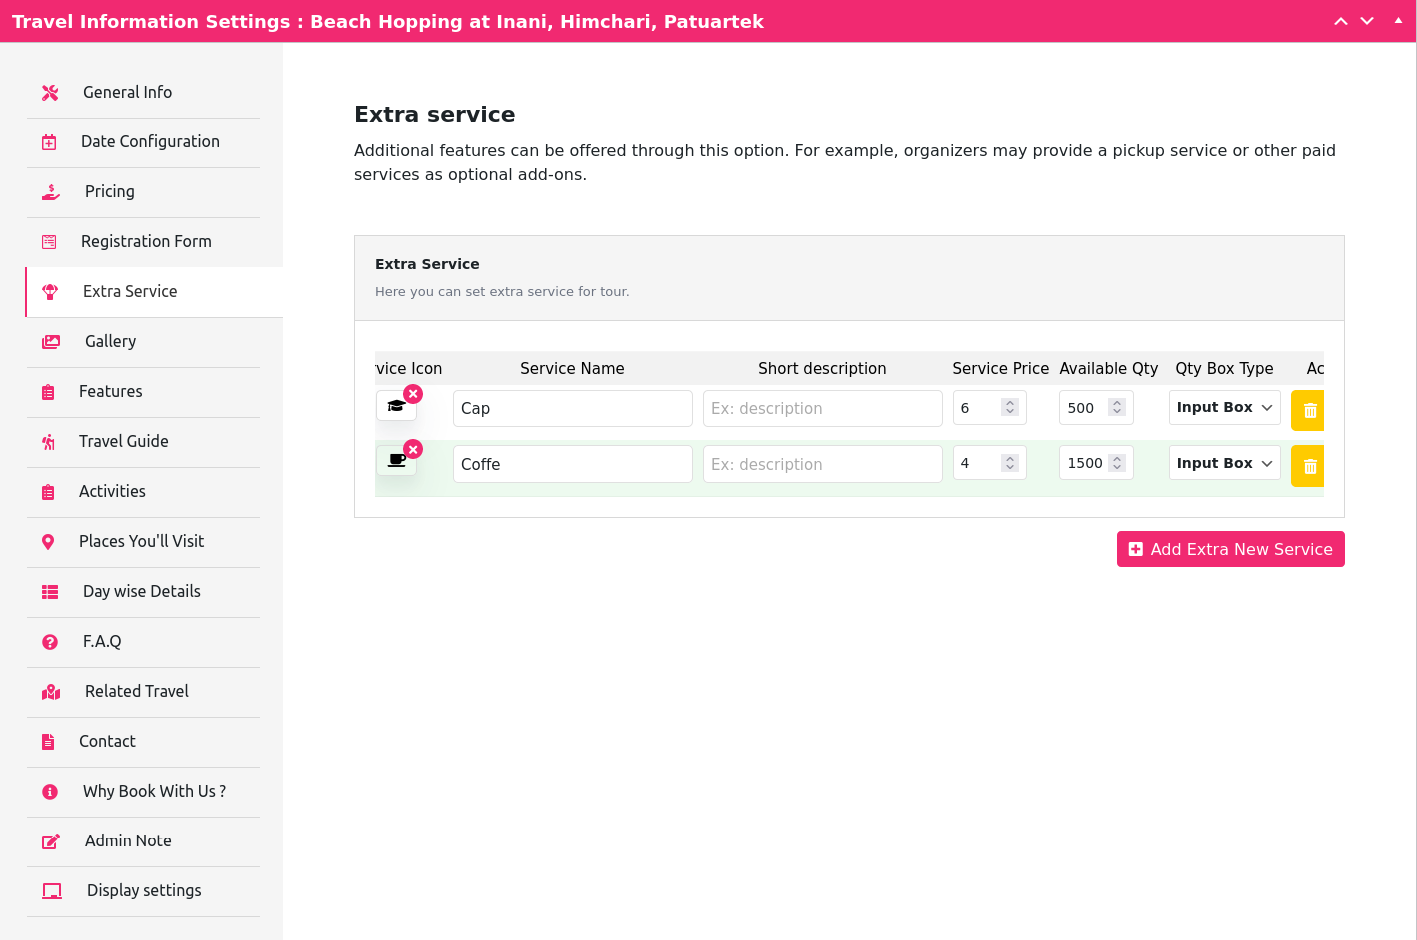
Task: Click the Cap service price stepper
Action: pyautogui.click(x=1010, y=407)
